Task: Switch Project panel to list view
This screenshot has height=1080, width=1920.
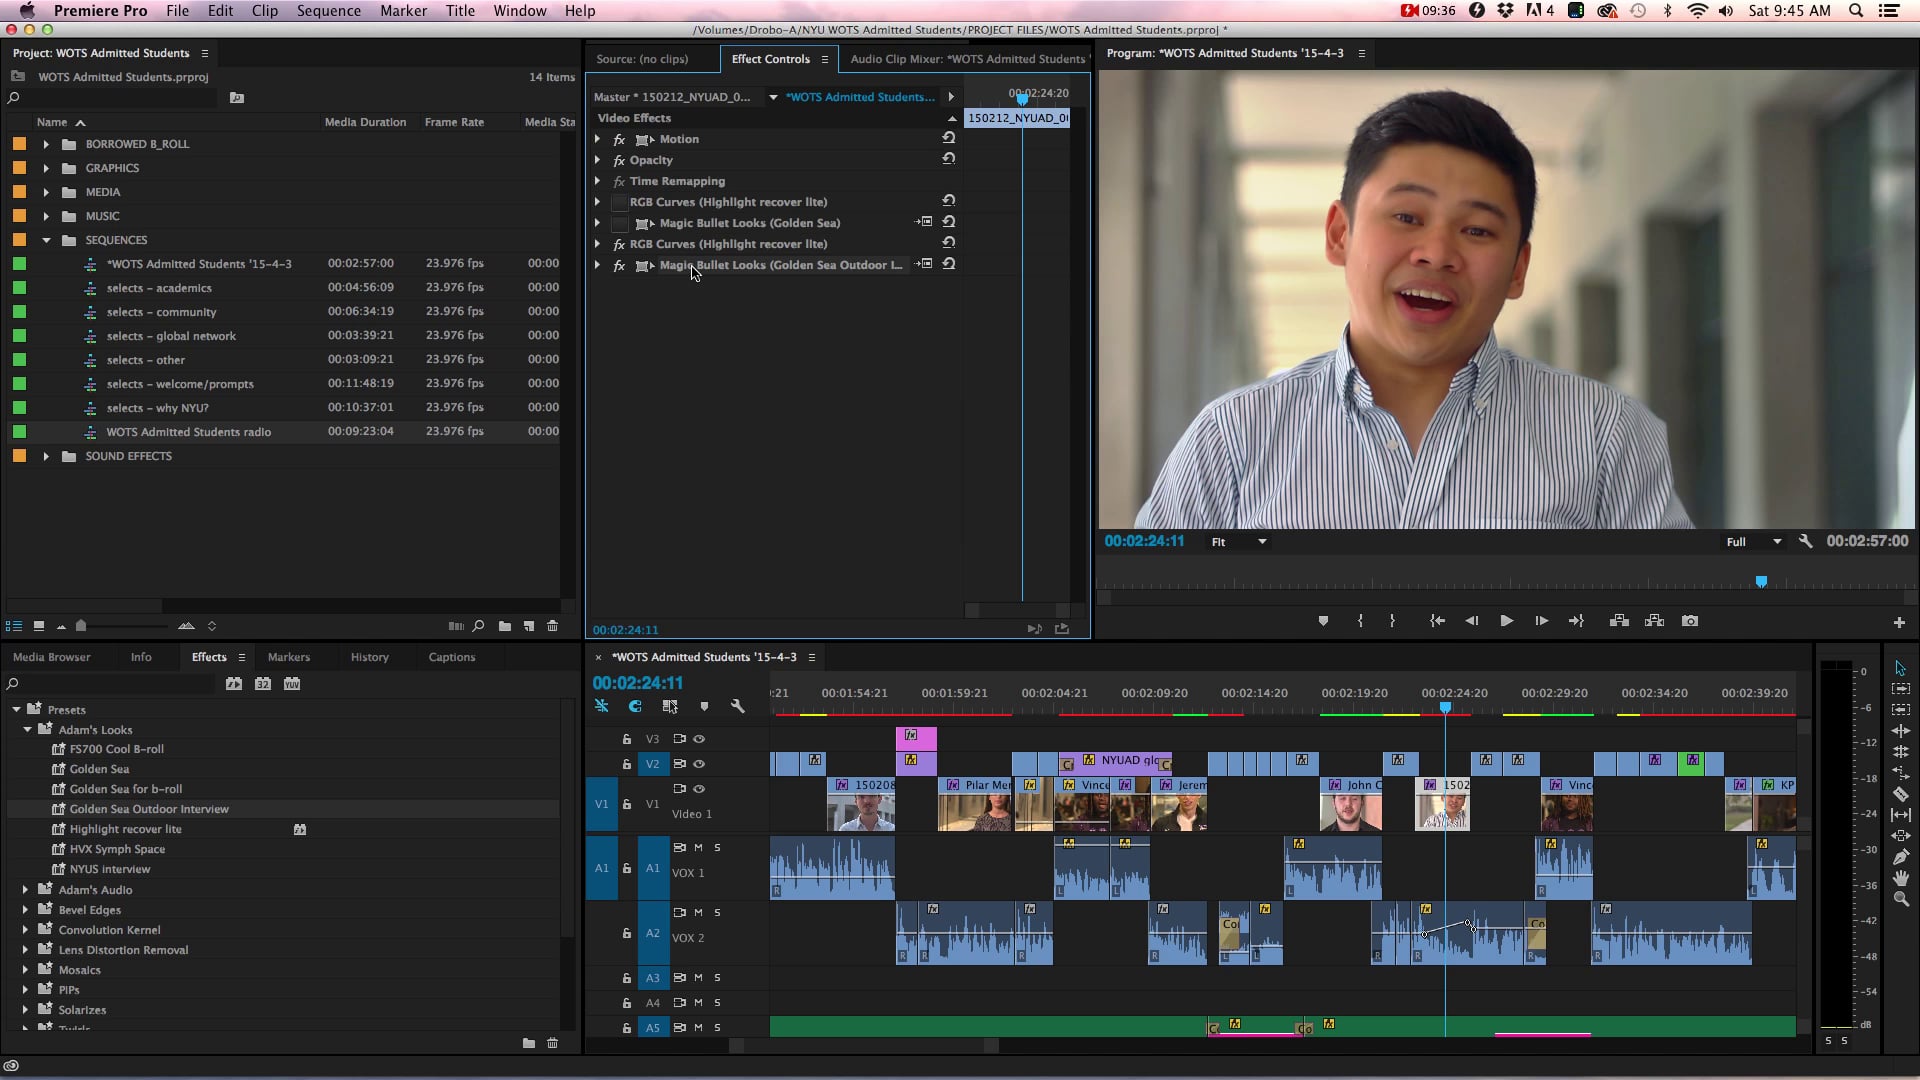Action: [14, 626]
